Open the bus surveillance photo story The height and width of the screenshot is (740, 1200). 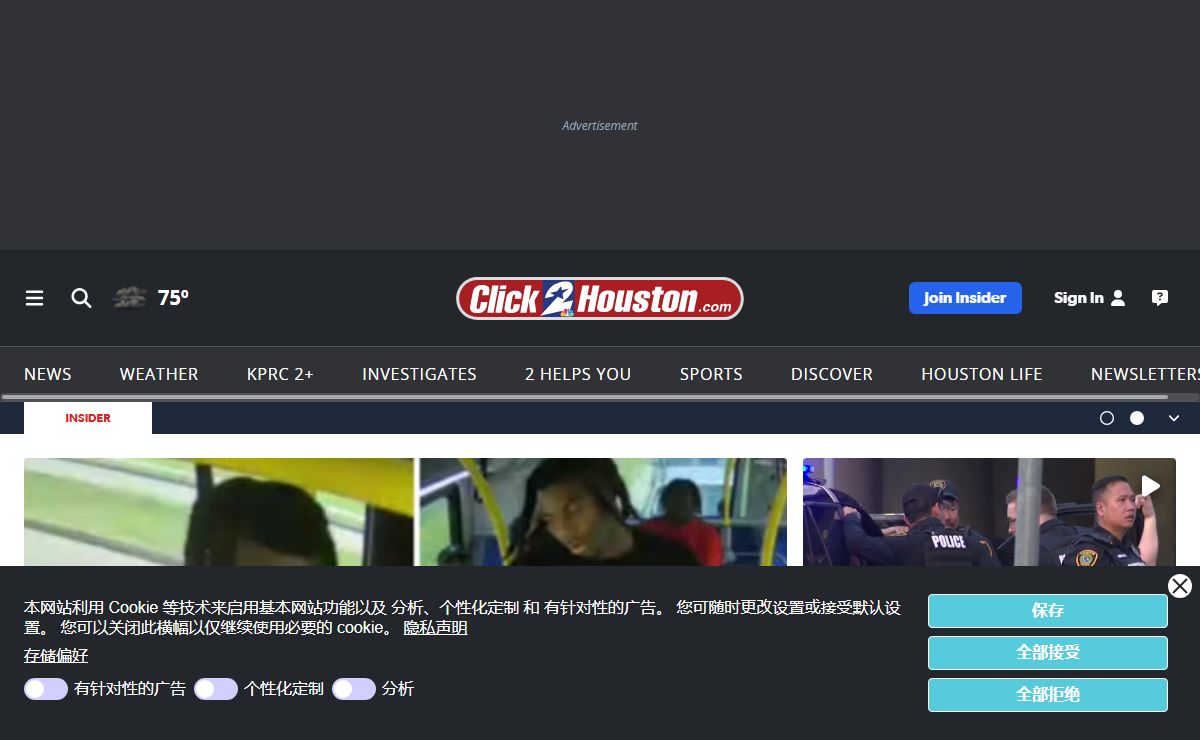(x=405, y=512)
